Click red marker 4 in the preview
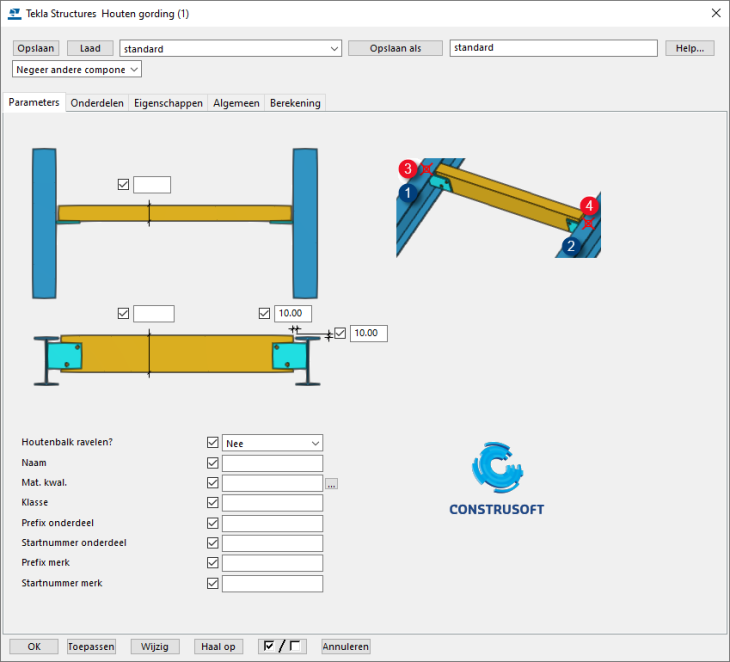This screenshot has width=730, height=662. pyautogui.click(x=589, y=205)
